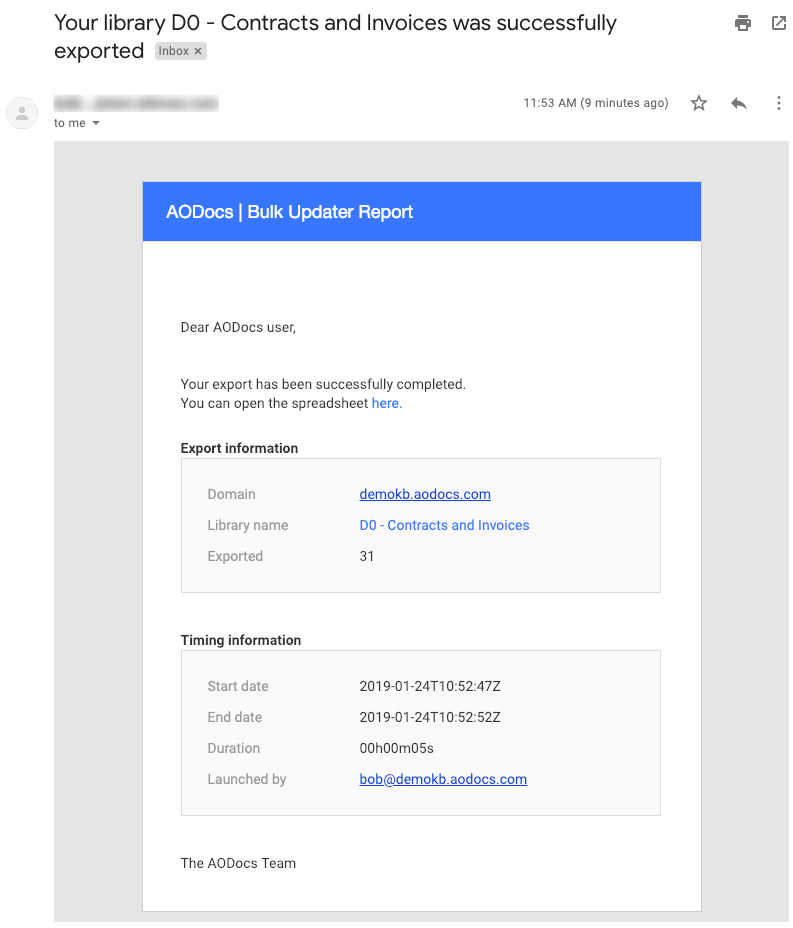Click the End date value 2019-01-24T10:52:52Z
Screen dimensions: 793x928
(x=430, y=717)
